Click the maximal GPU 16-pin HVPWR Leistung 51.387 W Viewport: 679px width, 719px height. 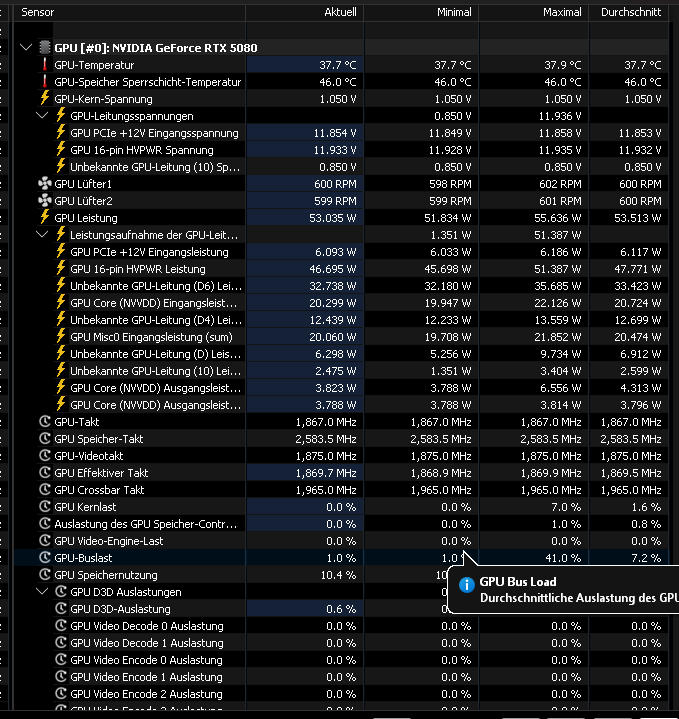click(558, 269)
